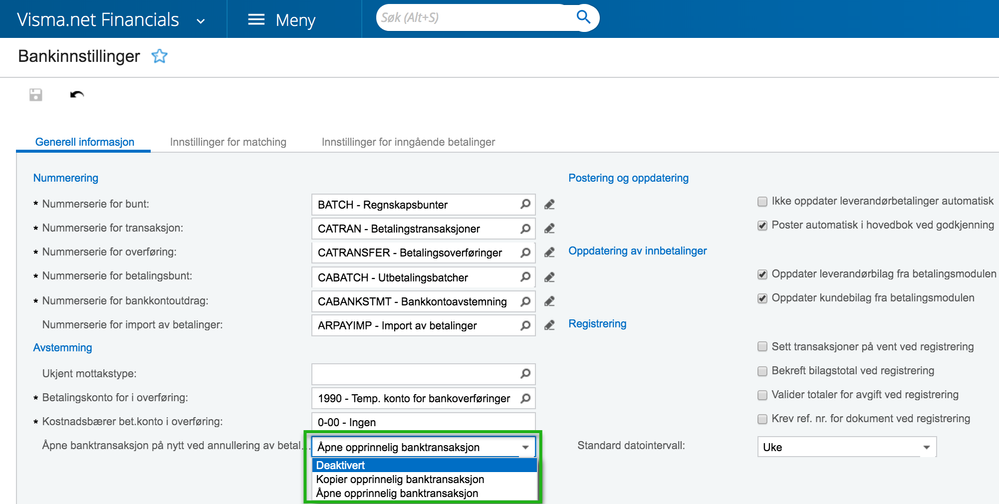Edit the CABATCH number series with pencil
The image size is (999, 504).
point(549,277)
